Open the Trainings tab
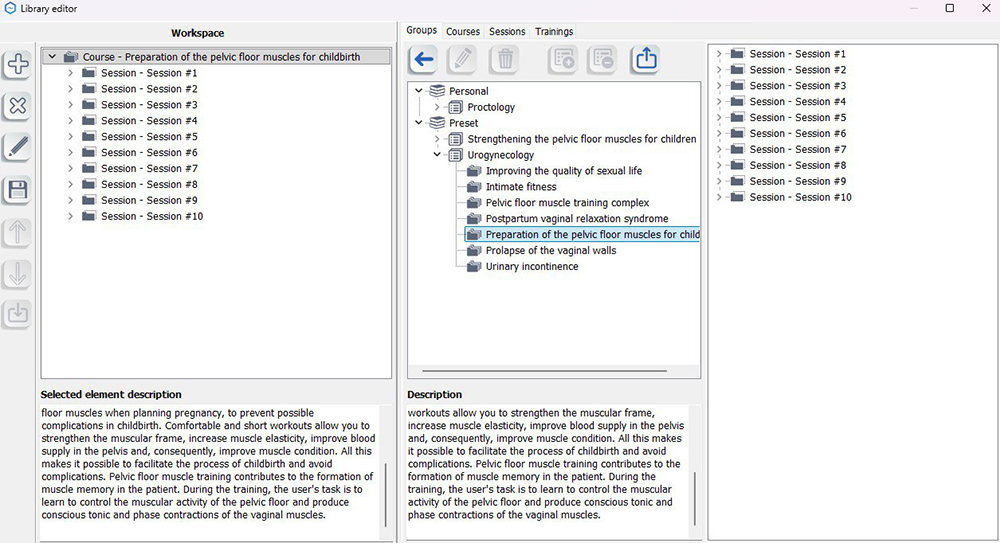This screenshot has height=543, width=1000. (554, 32)
